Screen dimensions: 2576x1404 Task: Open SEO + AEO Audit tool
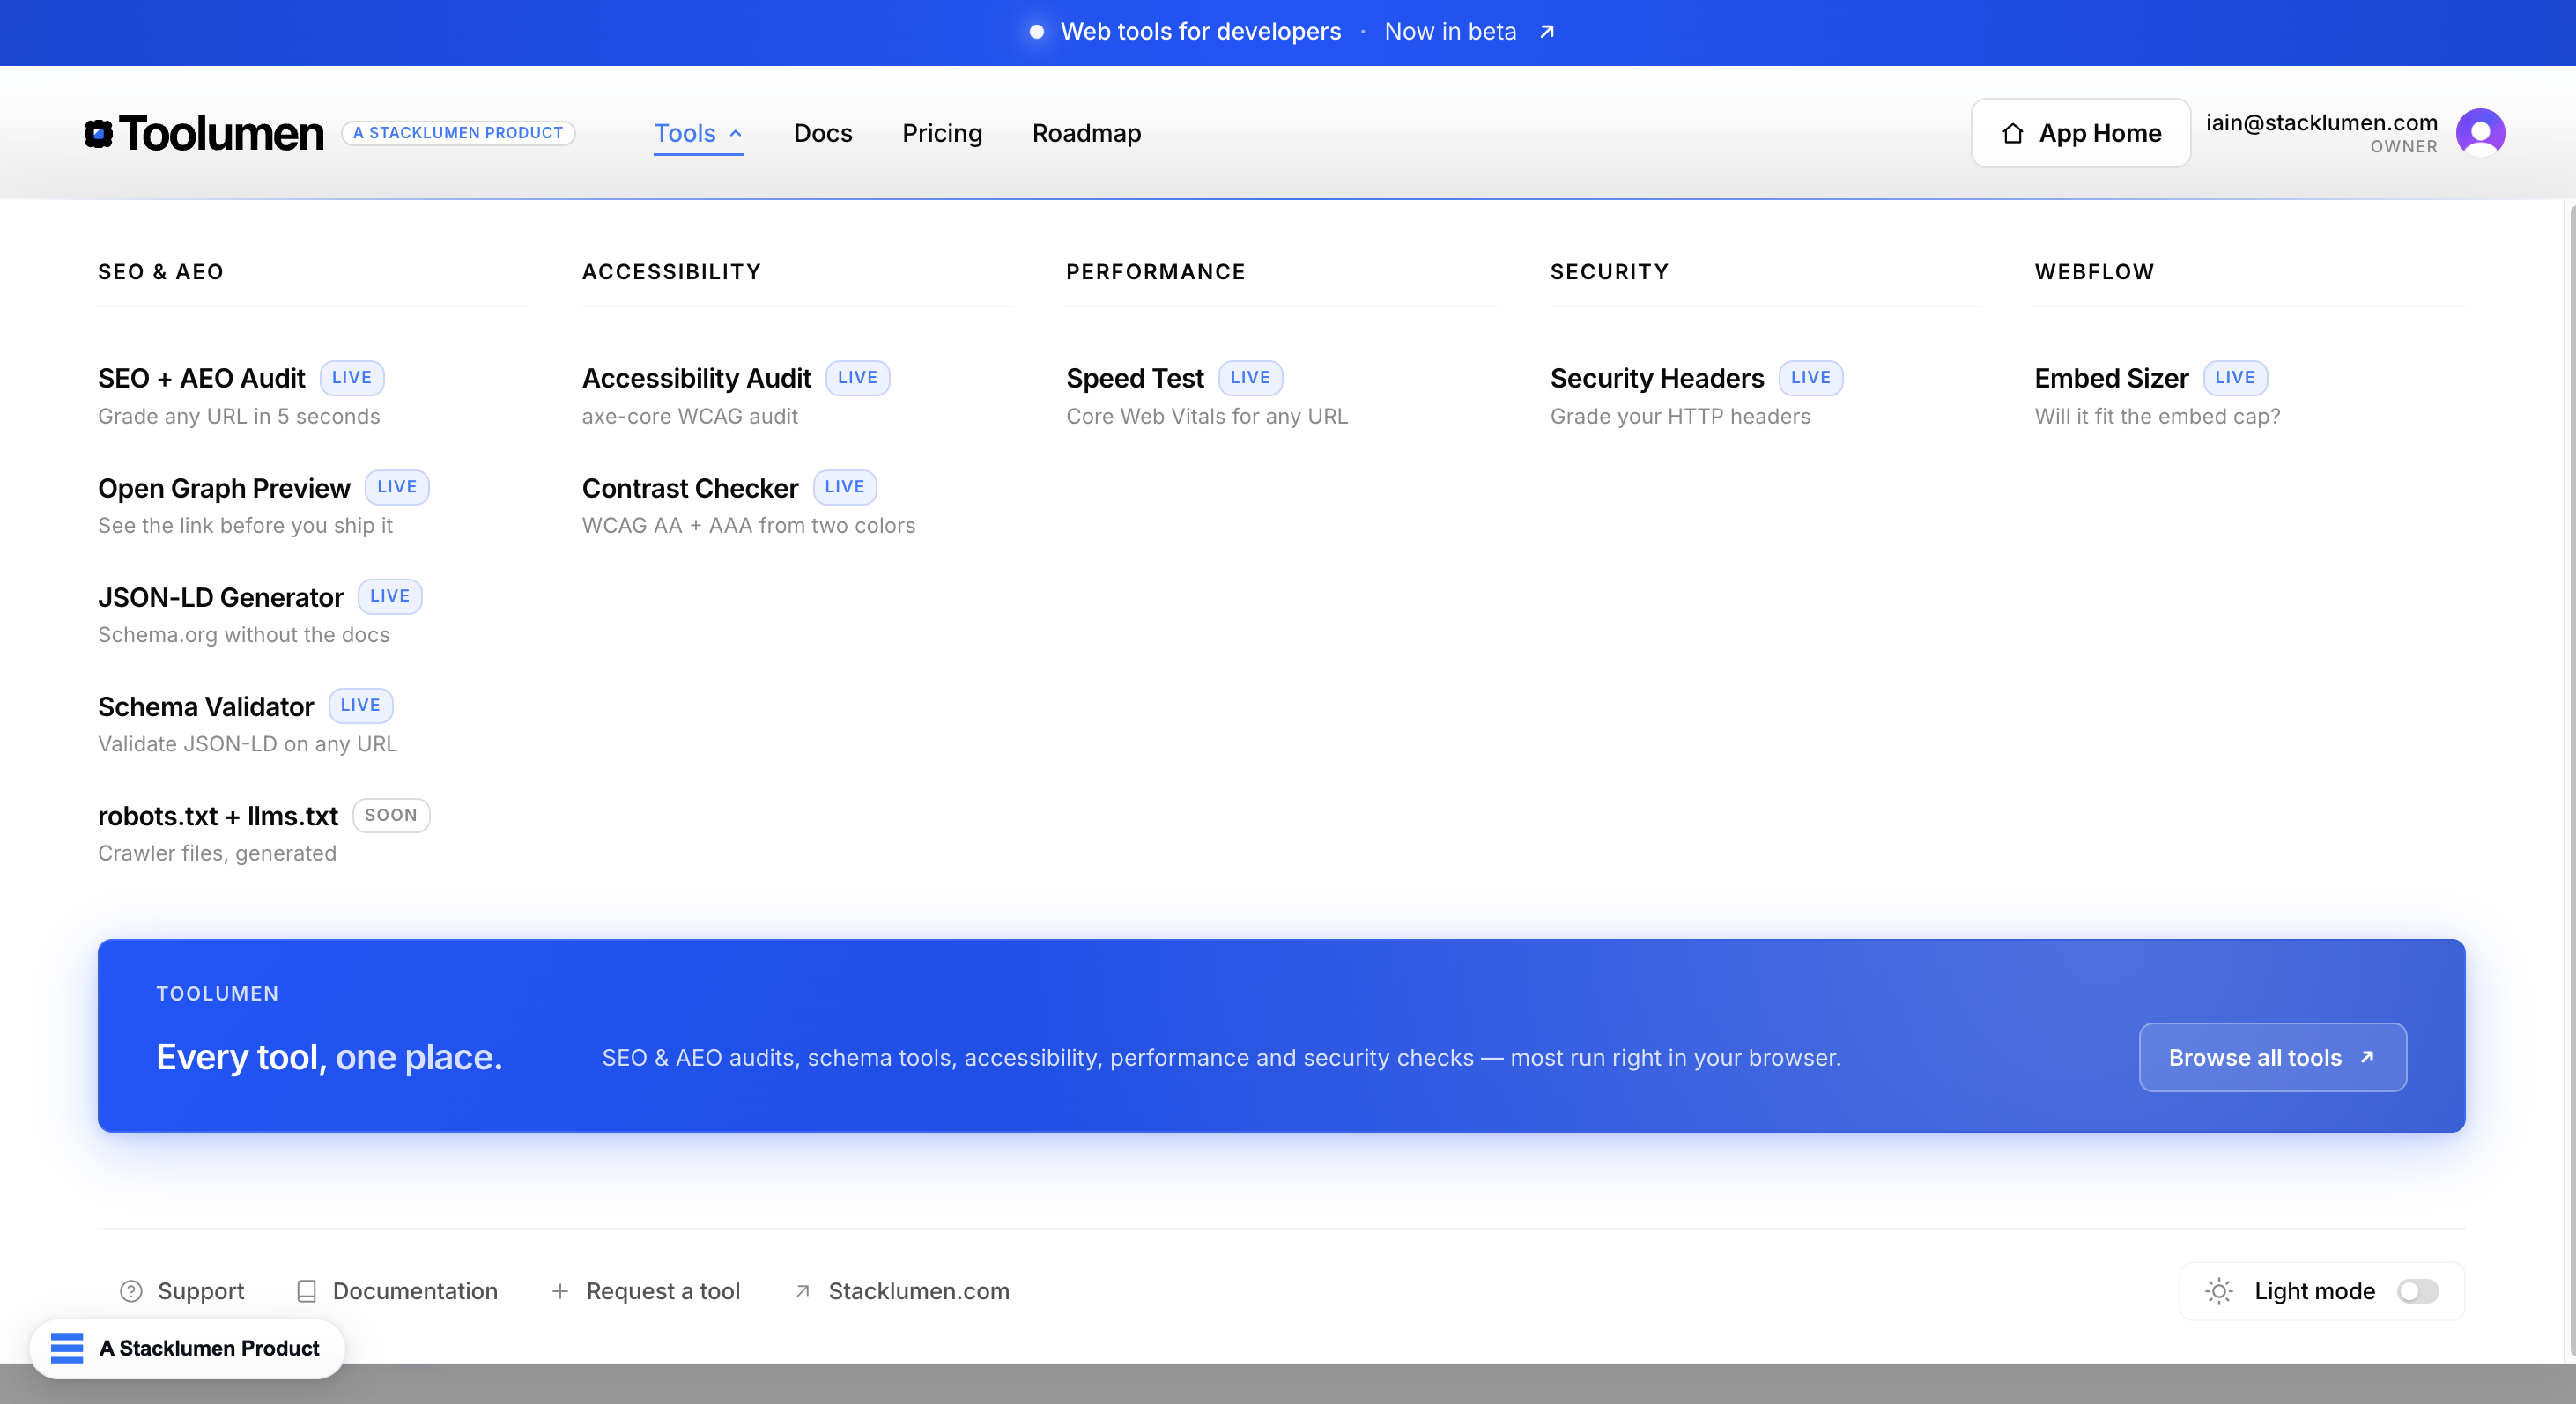point(201,378)
